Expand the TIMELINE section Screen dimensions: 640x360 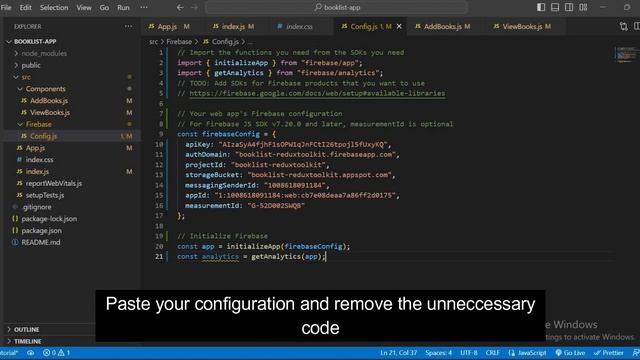point(27,341)
